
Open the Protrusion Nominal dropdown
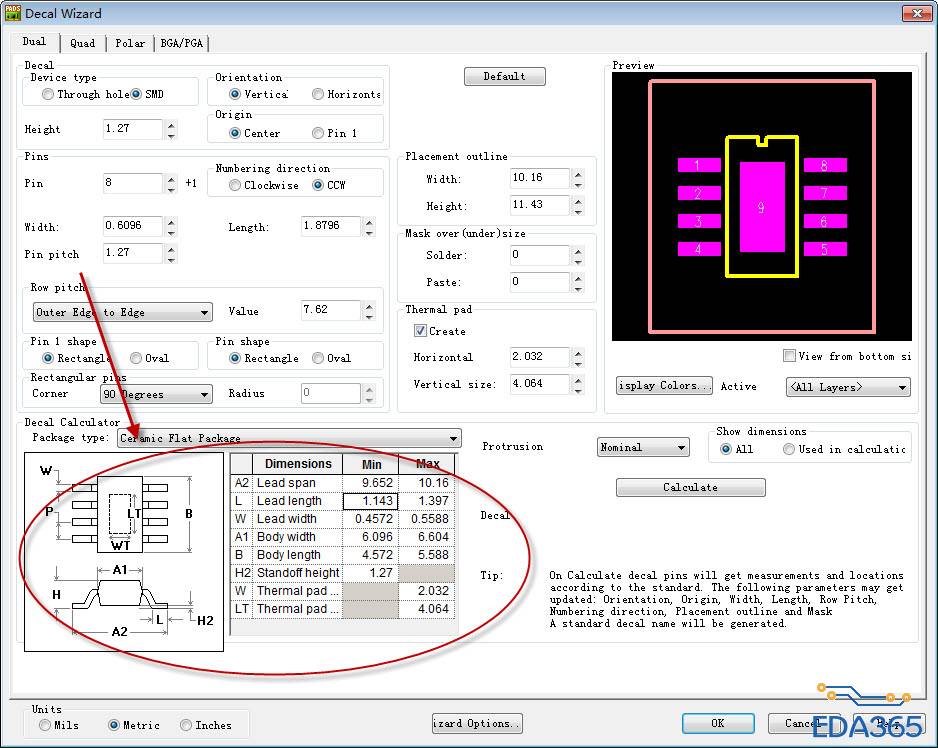[x=681, y=448]
